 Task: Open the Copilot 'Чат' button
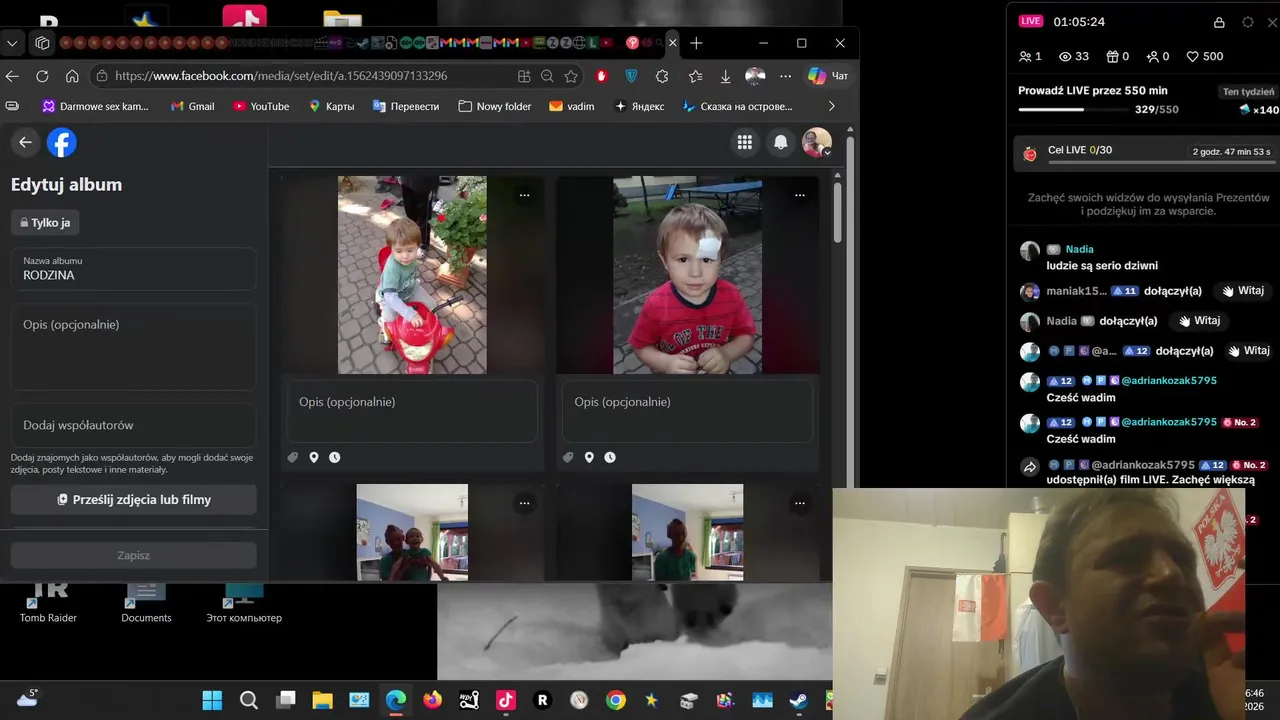tap(828, 76)
